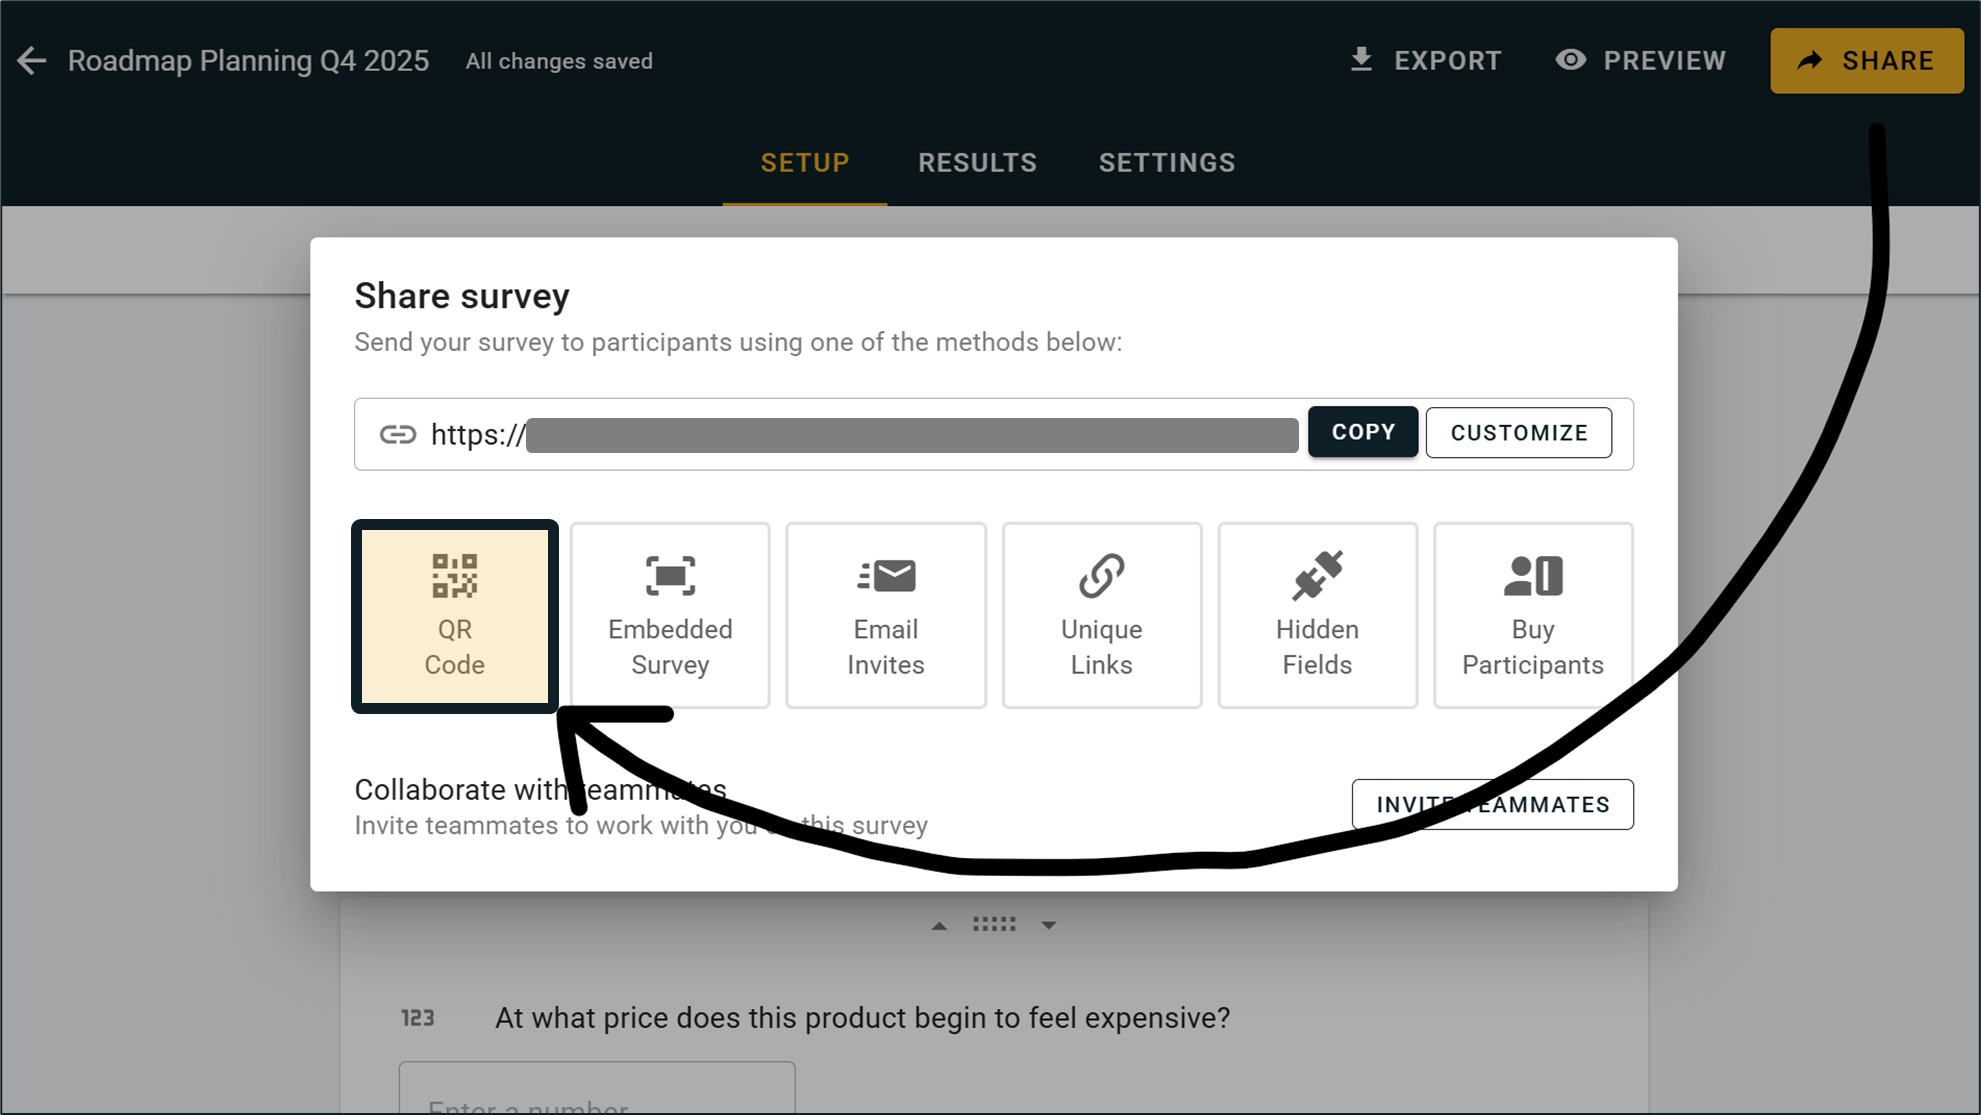Select the Setup tab
Image resolution: width=1981 pixels, height=1115 pixels.
click(x=804, y=163)
